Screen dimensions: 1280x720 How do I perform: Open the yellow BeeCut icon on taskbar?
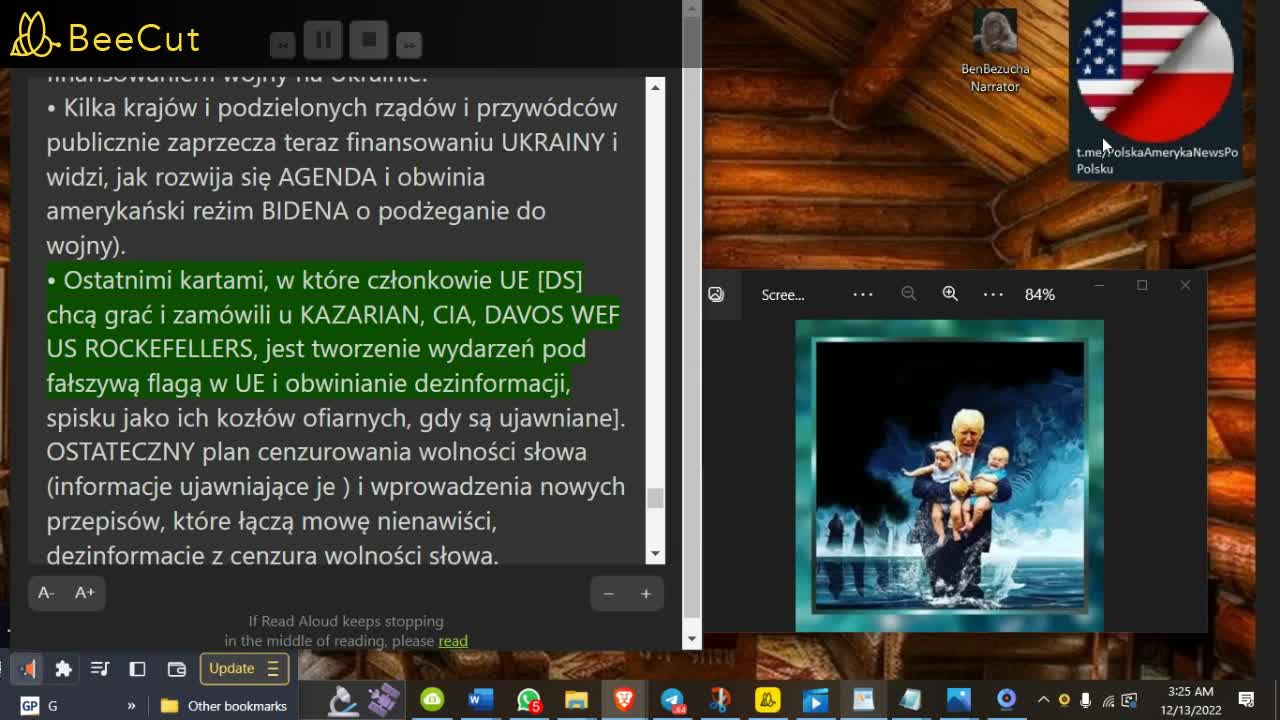768,700
